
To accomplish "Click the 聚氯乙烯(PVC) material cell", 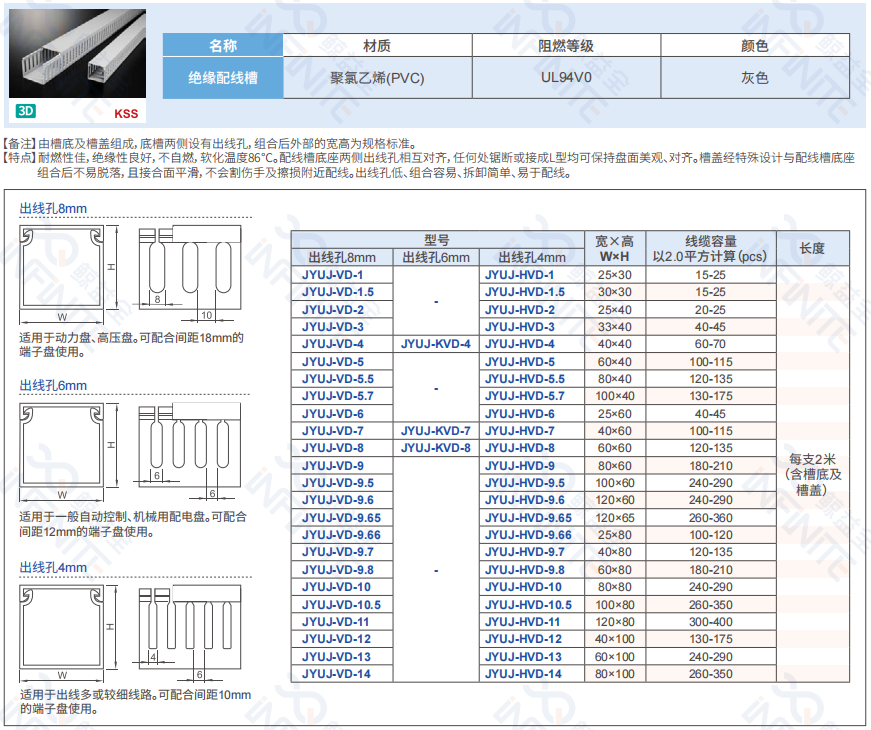I will 377,77.
